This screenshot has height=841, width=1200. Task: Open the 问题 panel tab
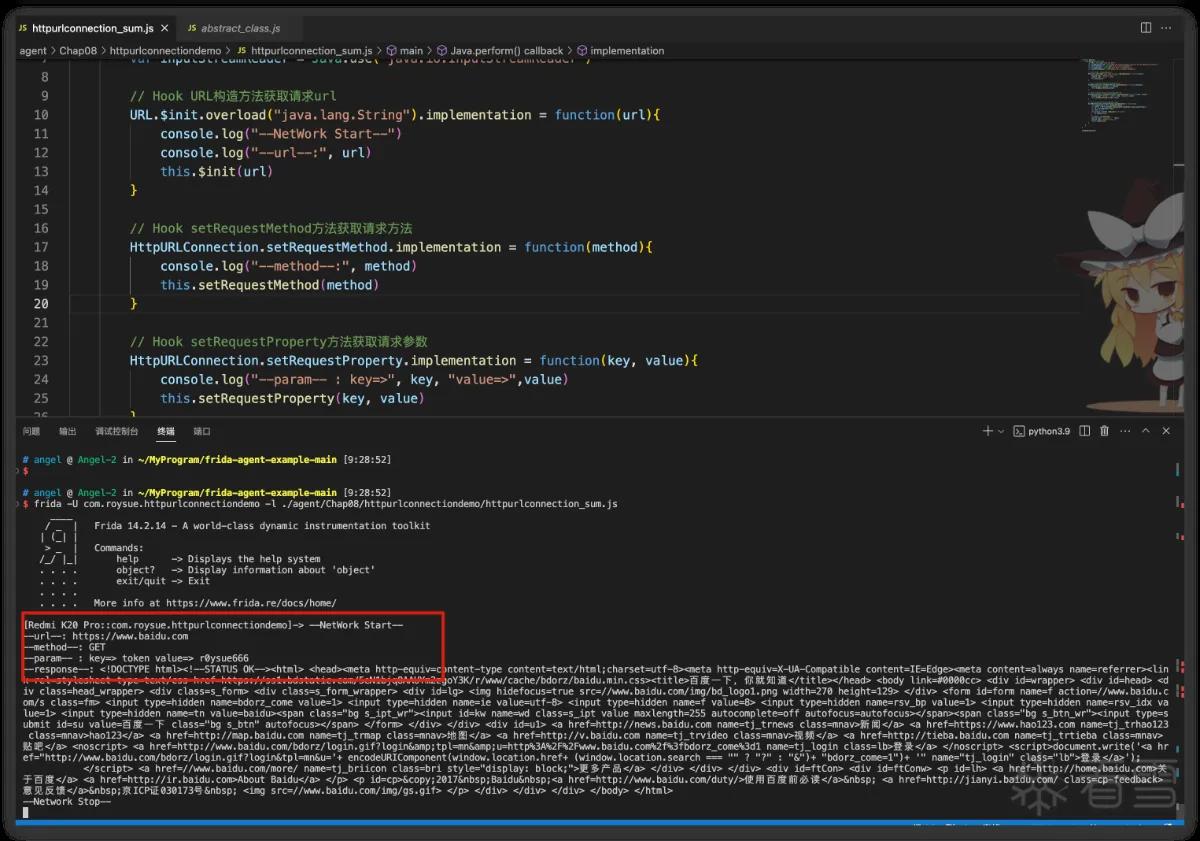pyautogui.click(x=31, y=431)
